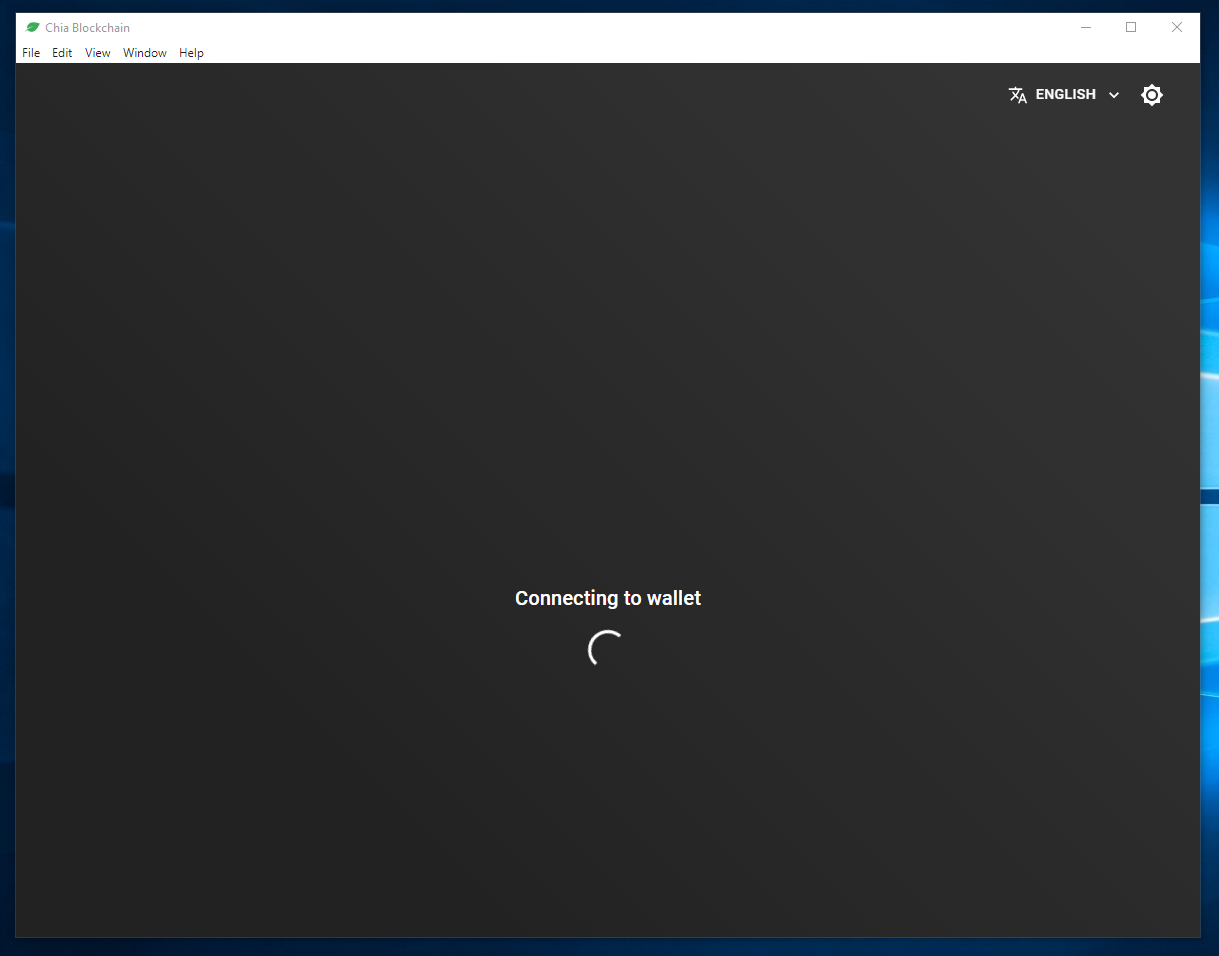
Task: Expand language chevron next to ENGLISH
Action: (1114, 95)
